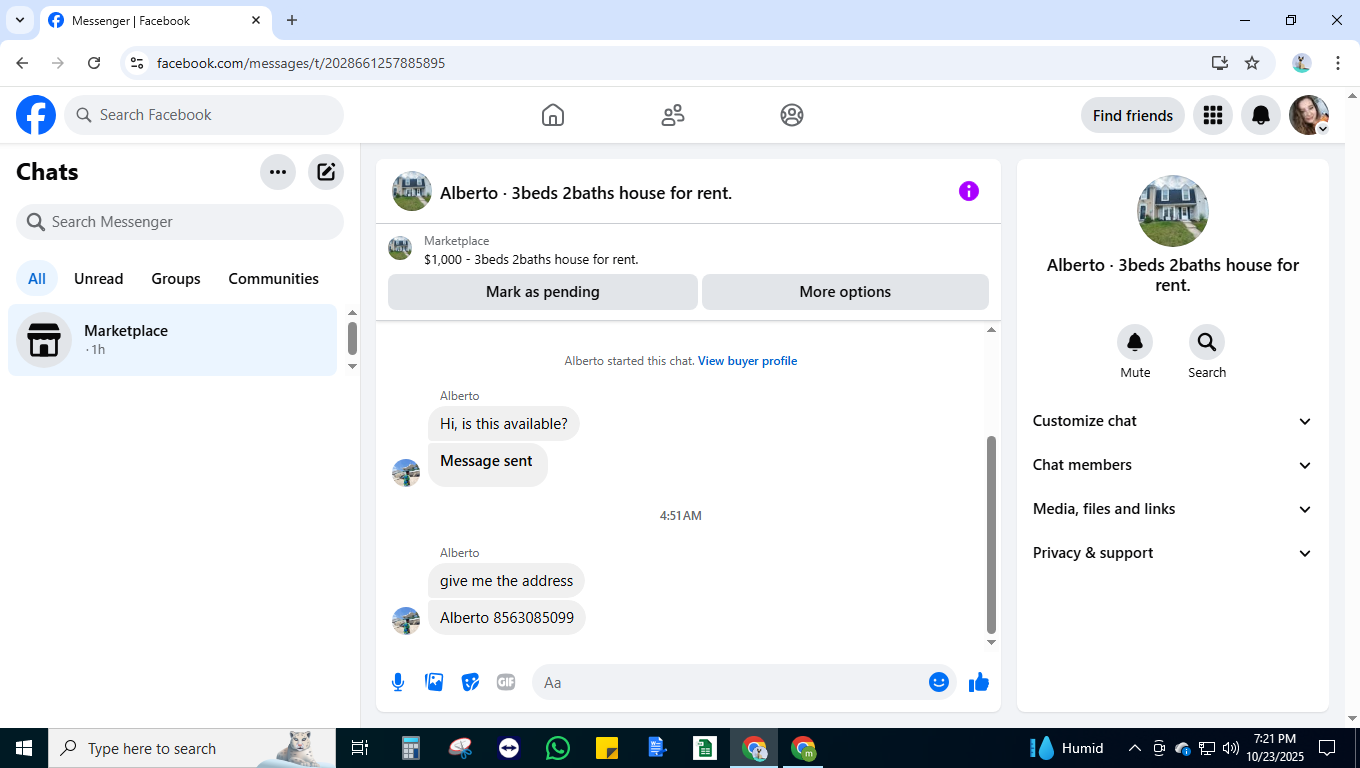Viewport: 1360px width, 768px height.
Task: Click Find friends button
Action: coord(1133,115)
